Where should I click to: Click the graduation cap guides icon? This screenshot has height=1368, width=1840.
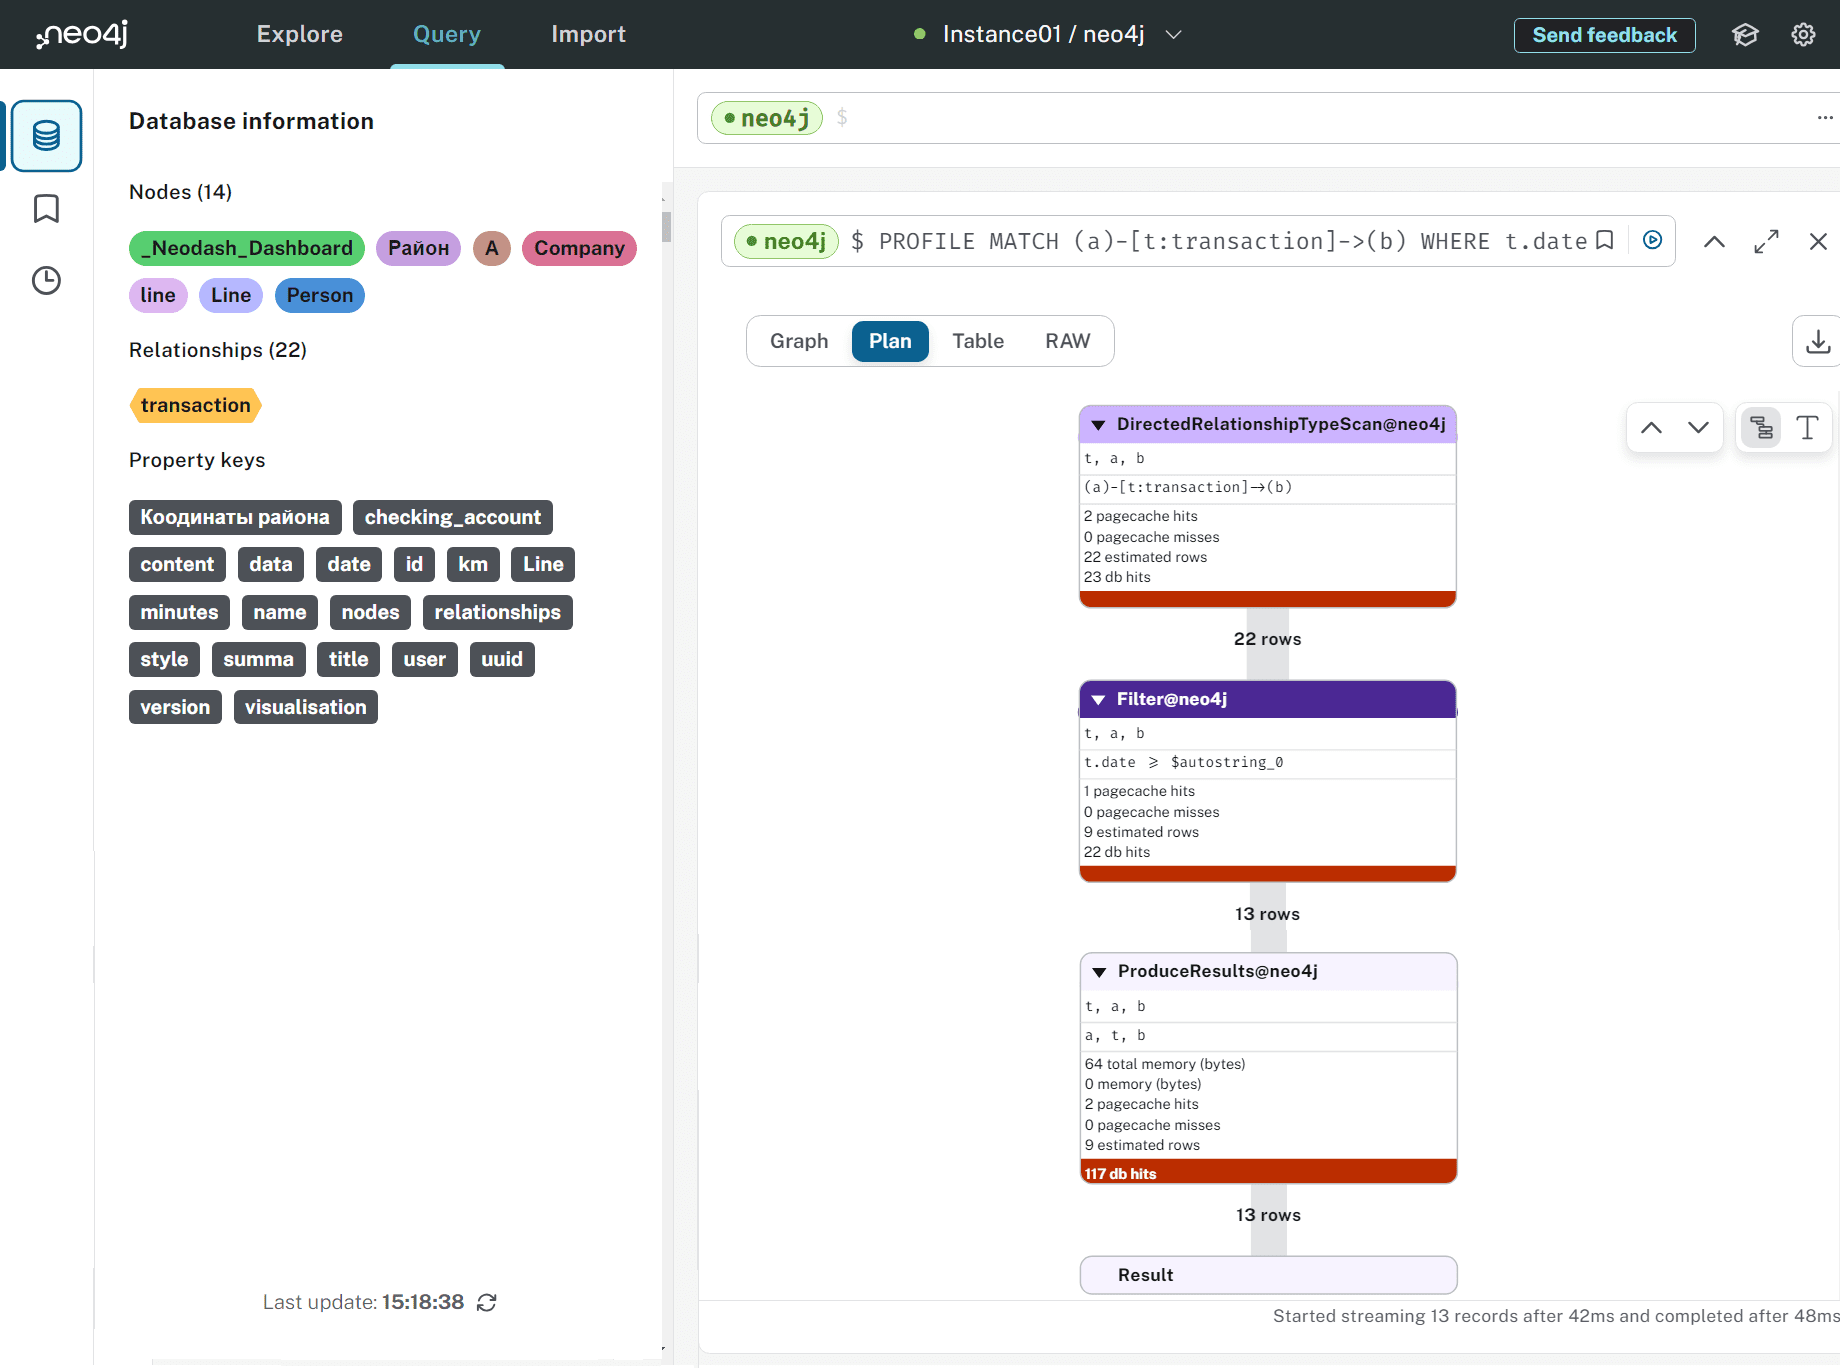pos(1745,35)
